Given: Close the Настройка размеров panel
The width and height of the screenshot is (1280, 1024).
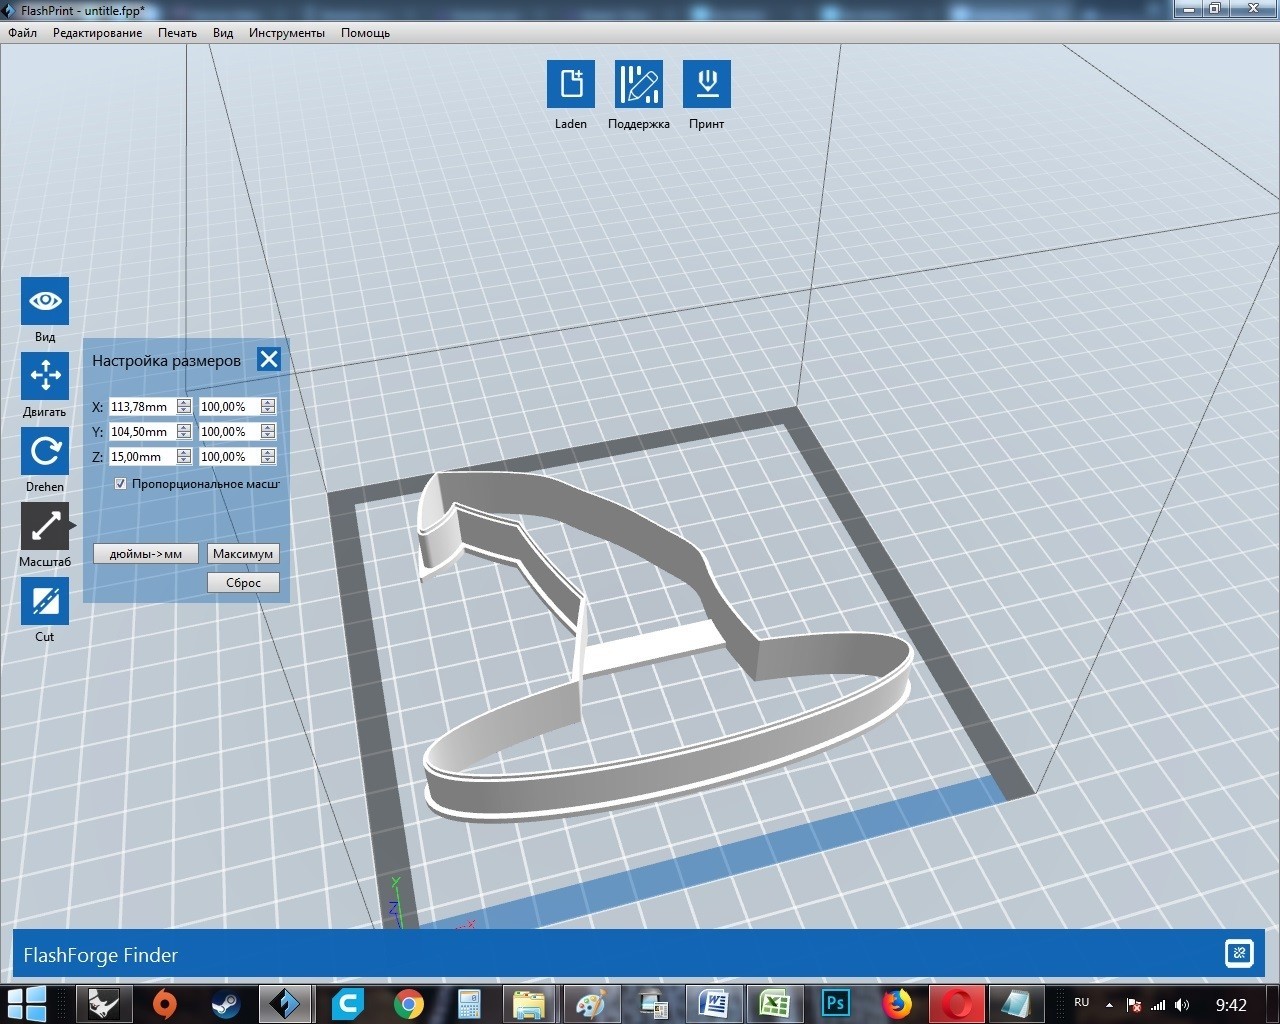Looking at the screenshot, I should pyautogui.click(x=269, y=360).
